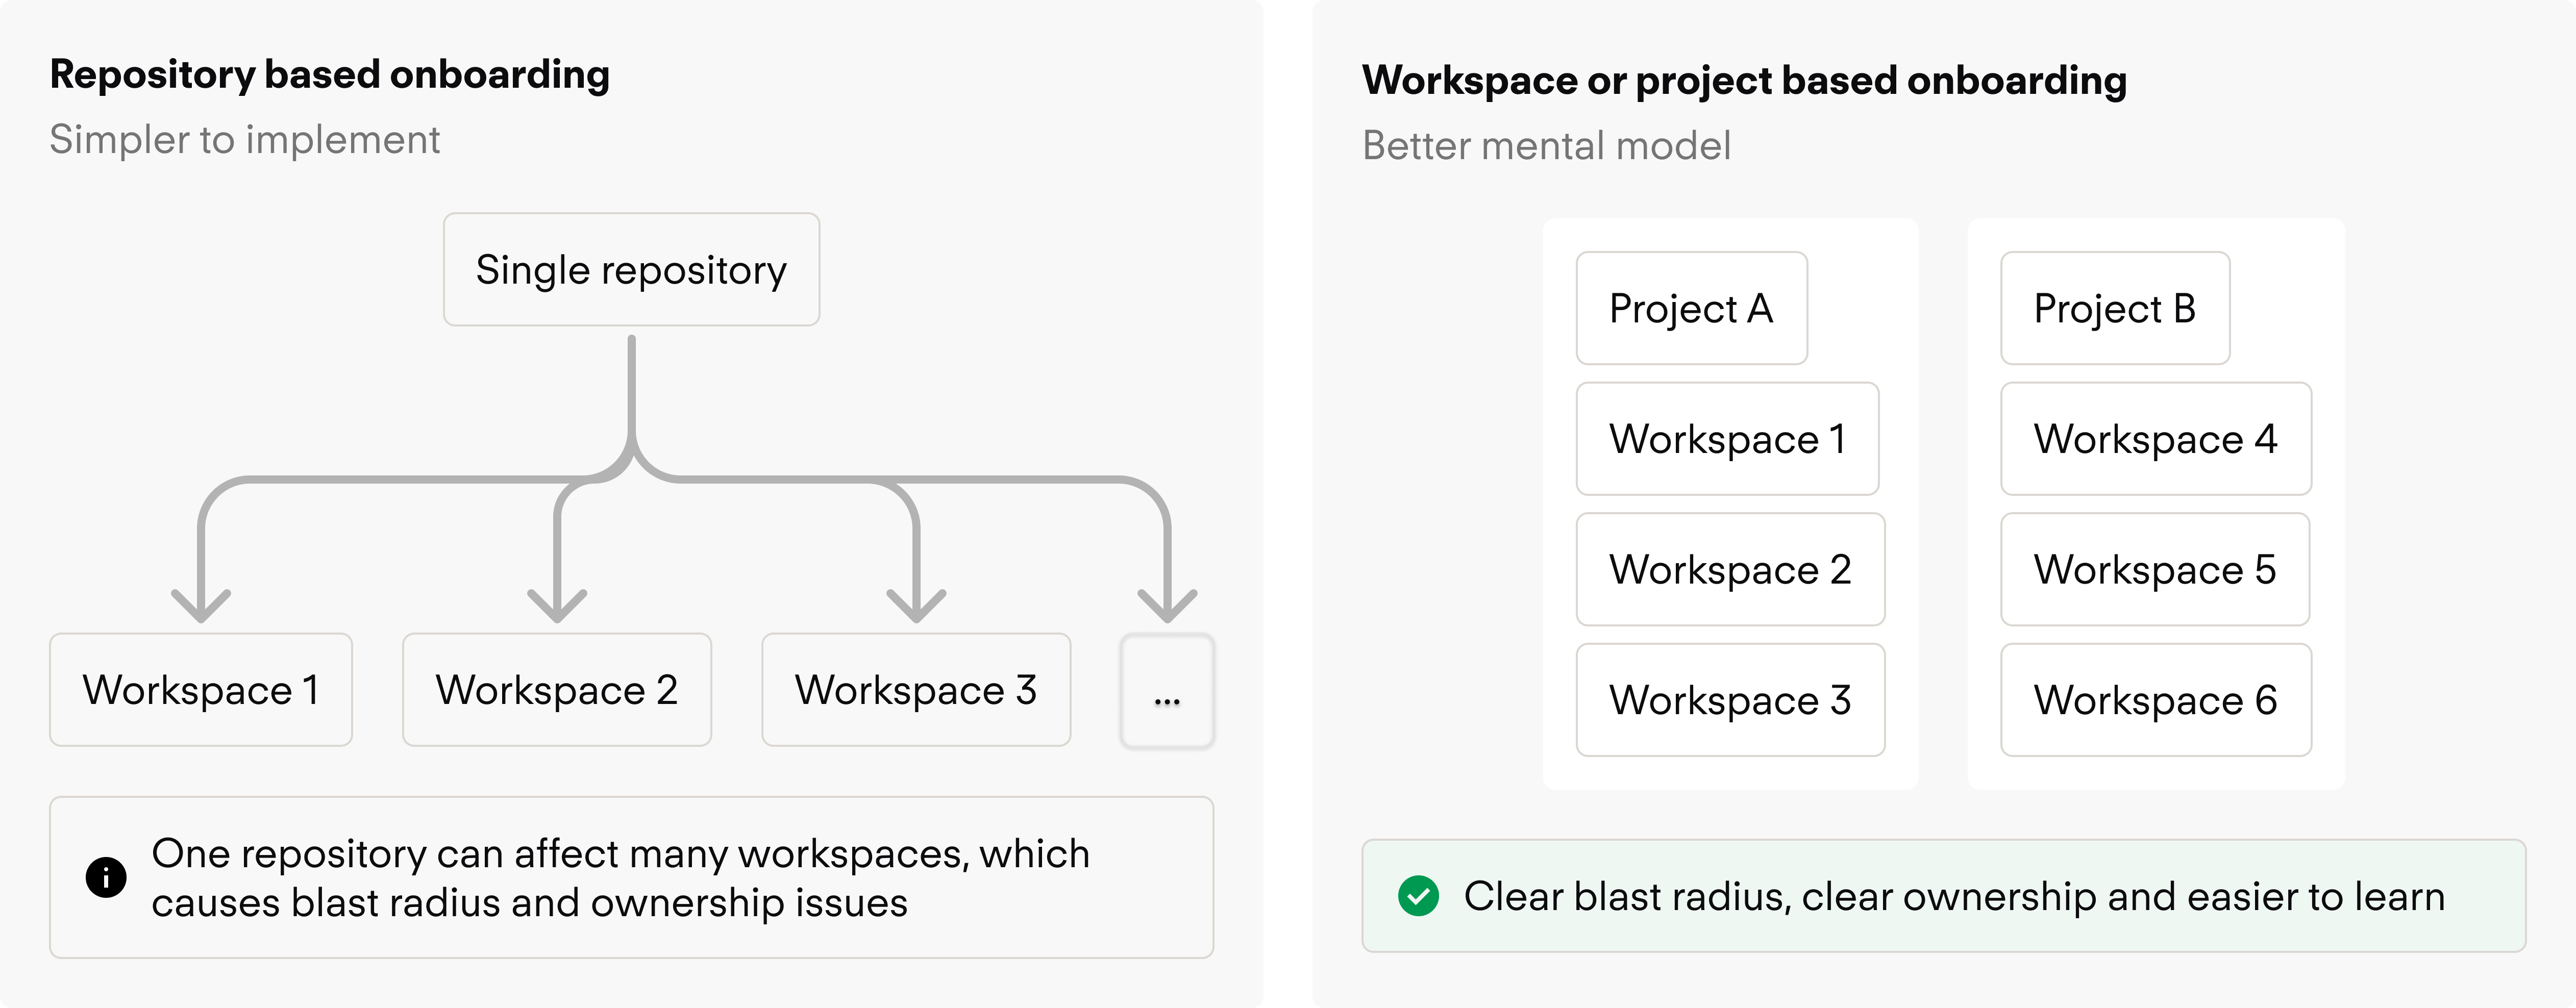2576x1008 pixels.
Task: Open Workspace 4 under Project B
Action: click(2155, 439)
